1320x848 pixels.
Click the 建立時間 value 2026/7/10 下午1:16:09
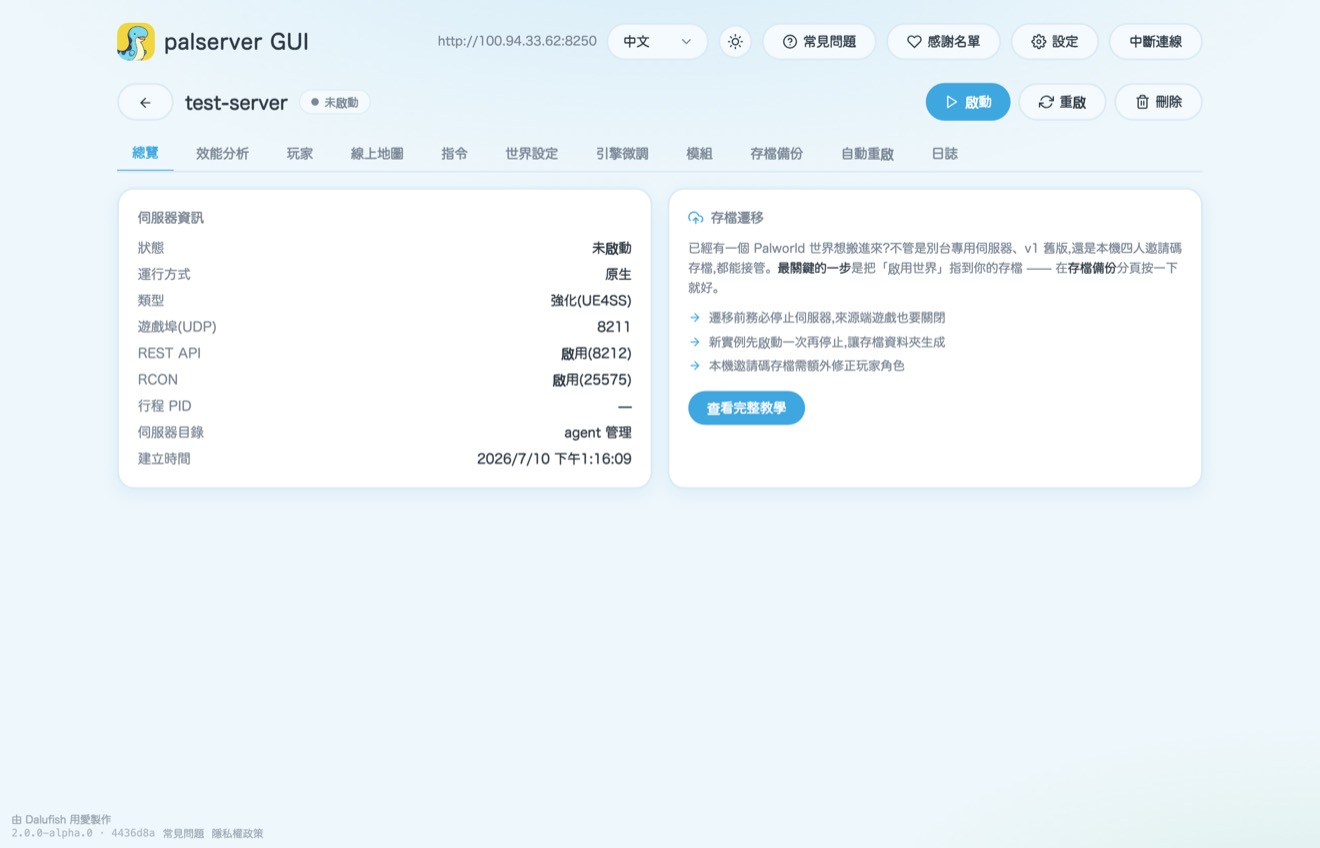coord(554,459)
